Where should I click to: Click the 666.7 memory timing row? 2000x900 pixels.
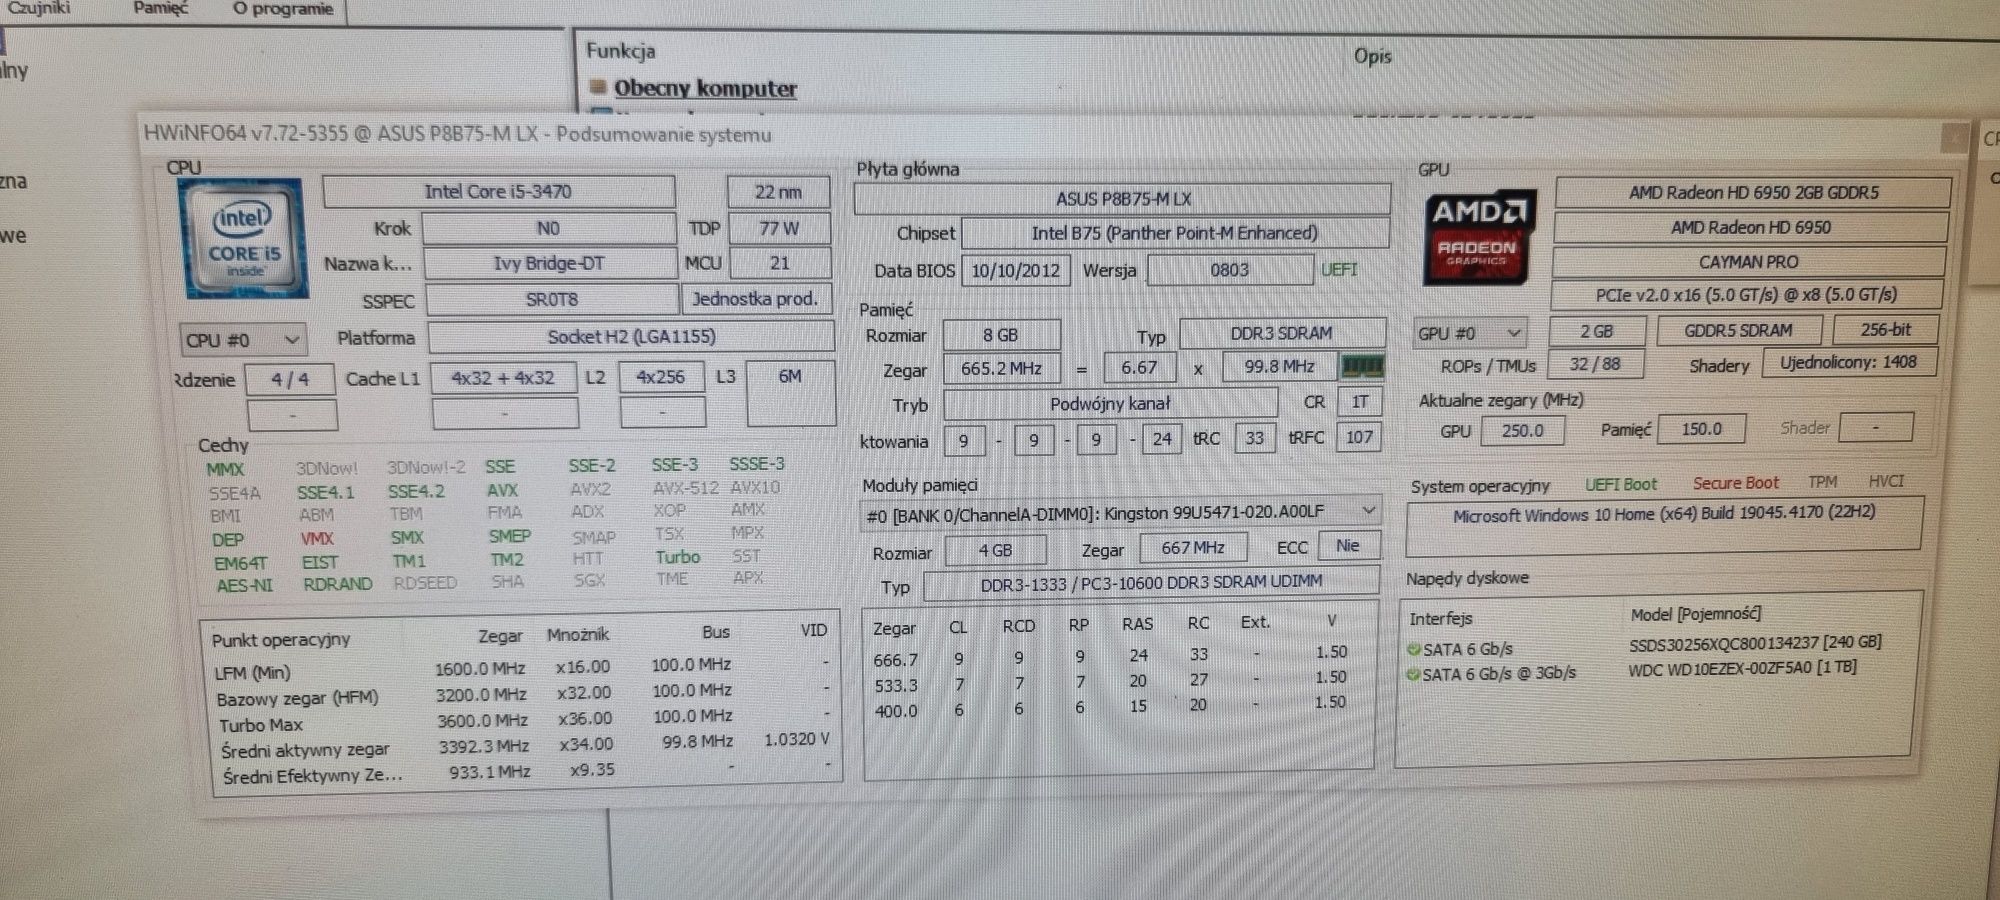point(1110,656)
